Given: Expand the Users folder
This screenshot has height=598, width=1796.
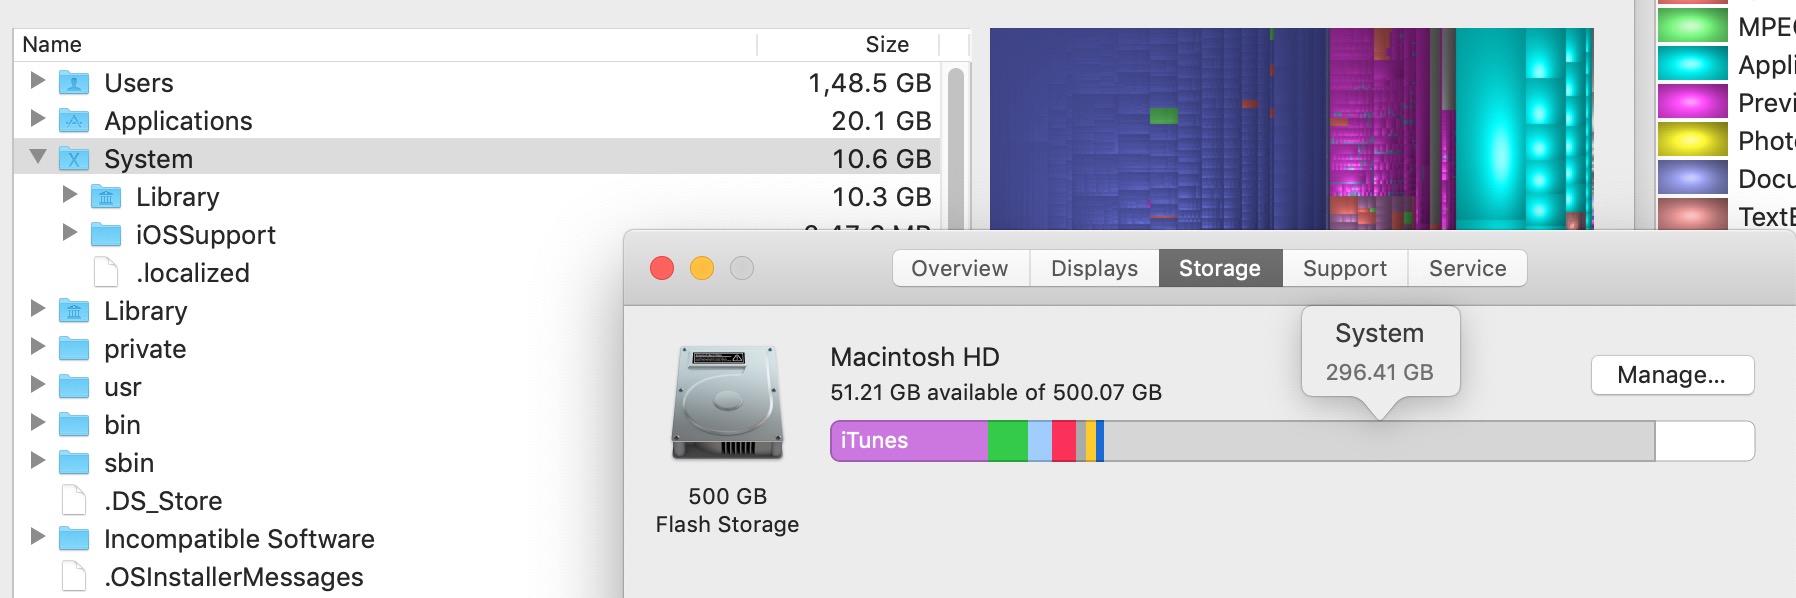Looking at the screenshot, I should (x=38, y=80).
